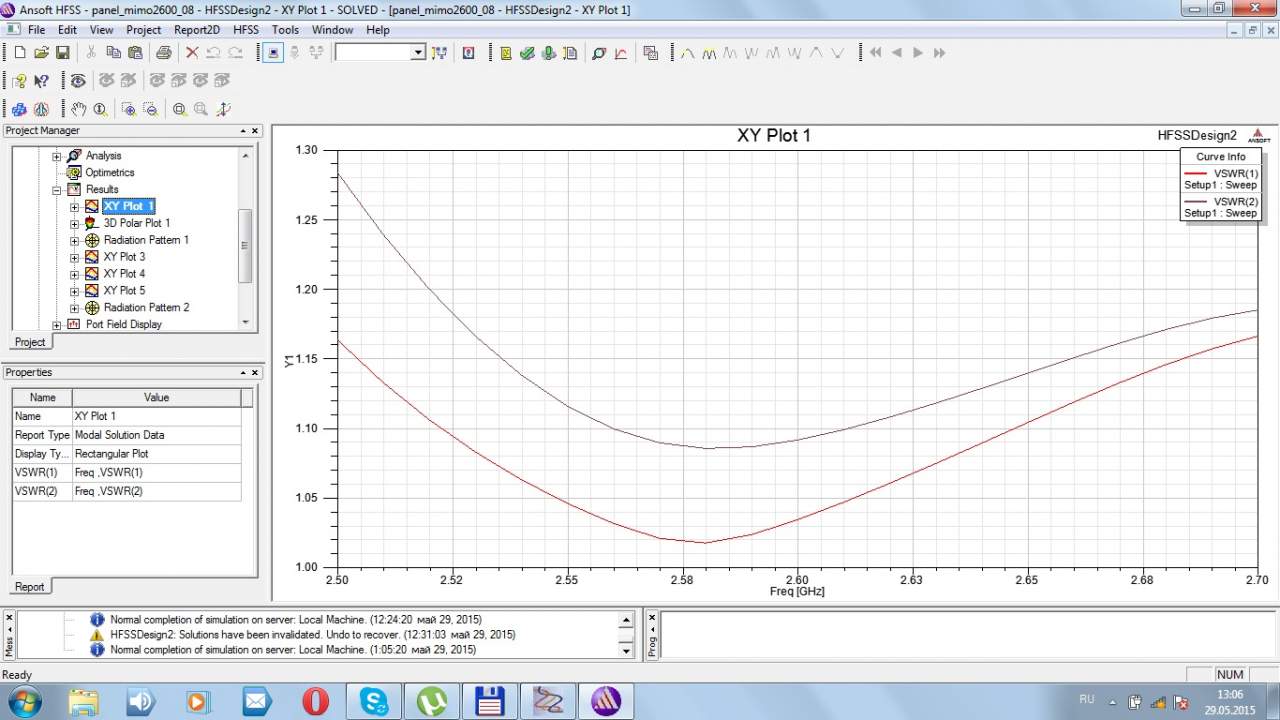Click the Validate green checkmark icon
Viewport: 1280px width, 720px height.
528,53
